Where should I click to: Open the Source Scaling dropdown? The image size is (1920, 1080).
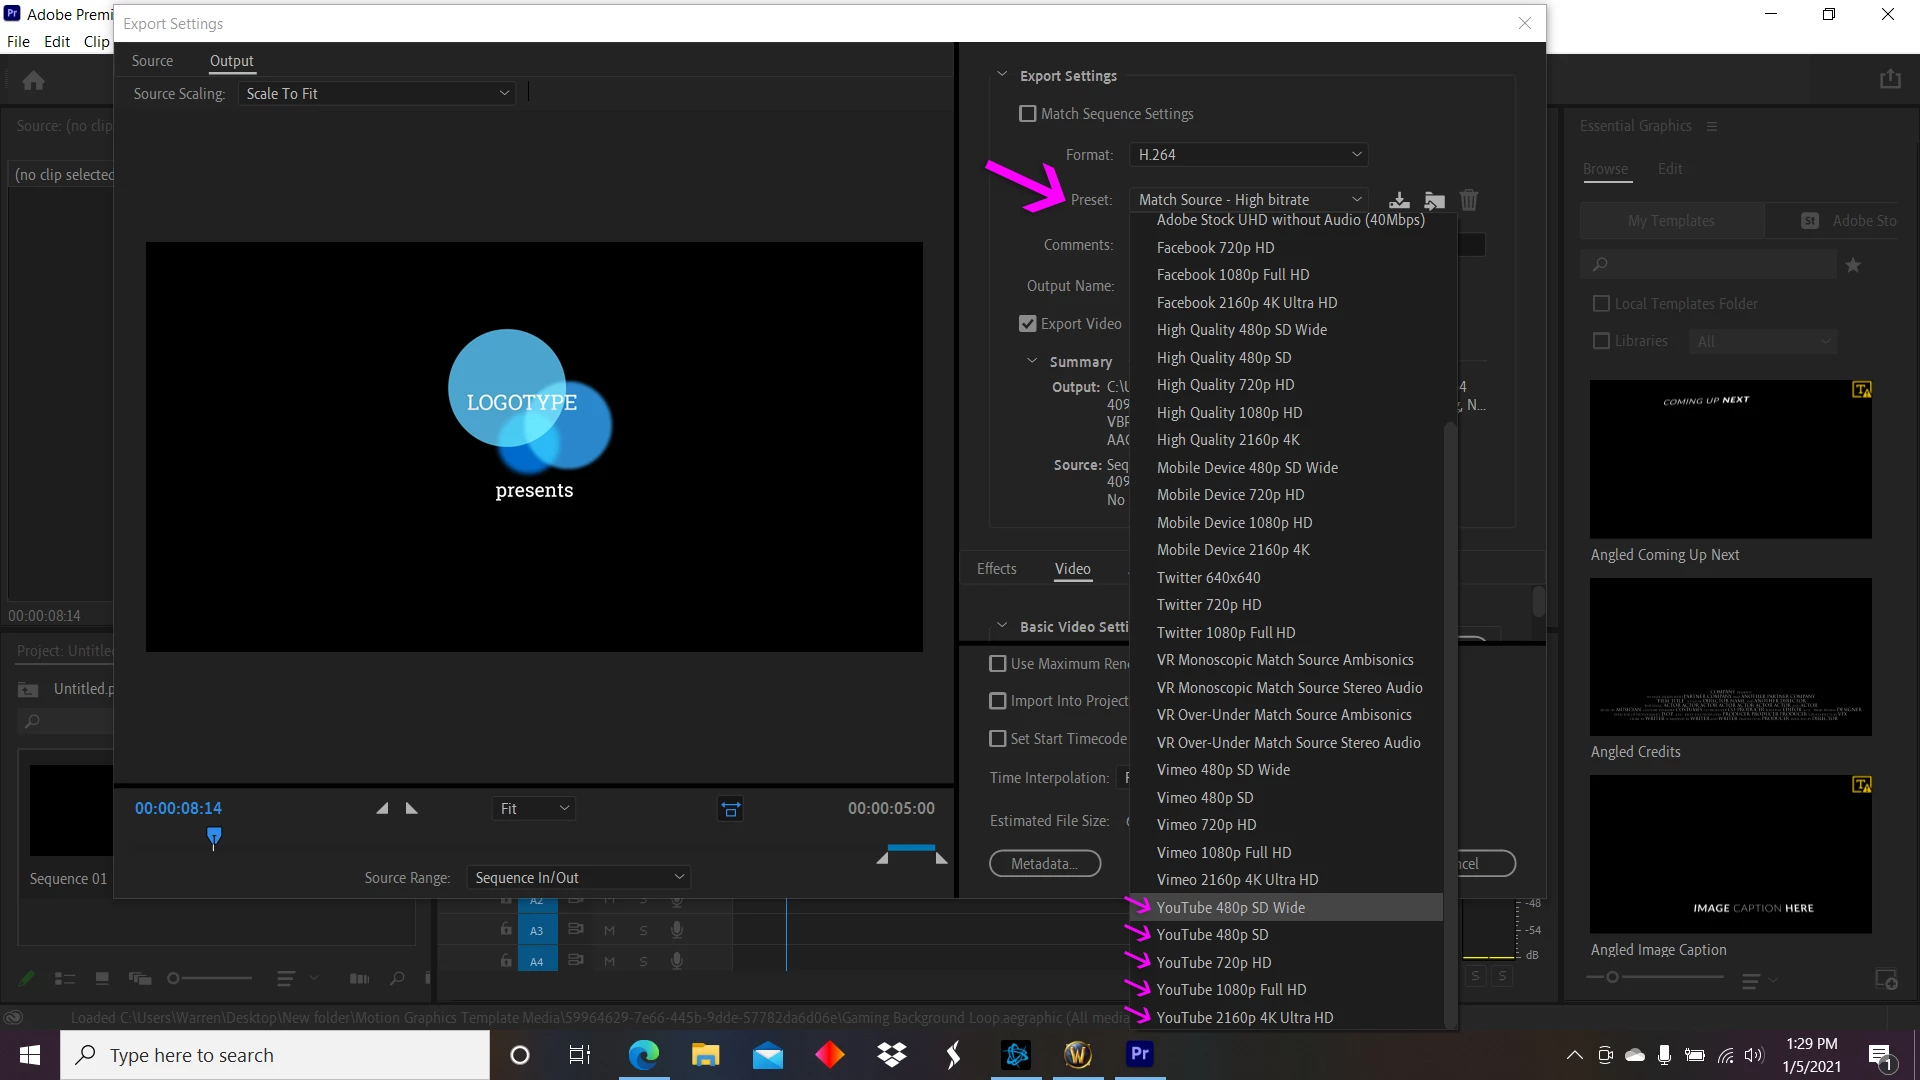(377, 94)
